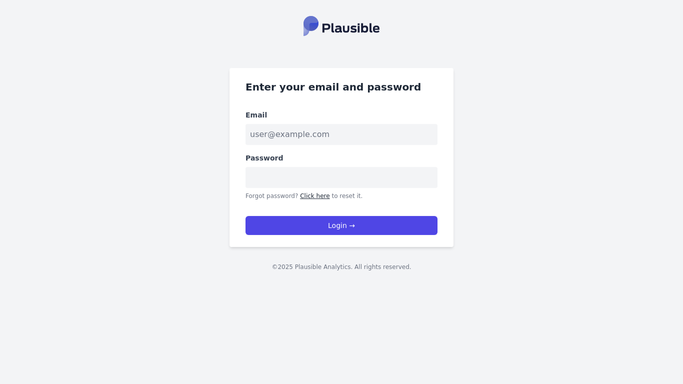Click the 'Forgot password?' text

coord(272,196)
